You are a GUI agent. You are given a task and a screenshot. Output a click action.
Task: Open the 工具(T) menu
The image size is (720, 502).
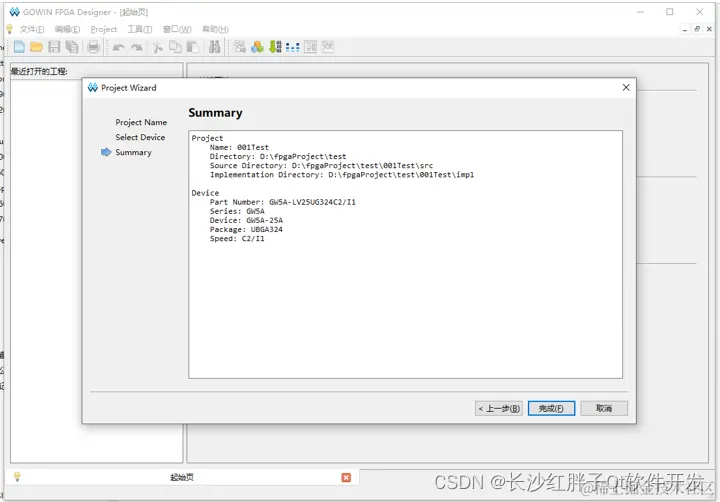[140, 29]
